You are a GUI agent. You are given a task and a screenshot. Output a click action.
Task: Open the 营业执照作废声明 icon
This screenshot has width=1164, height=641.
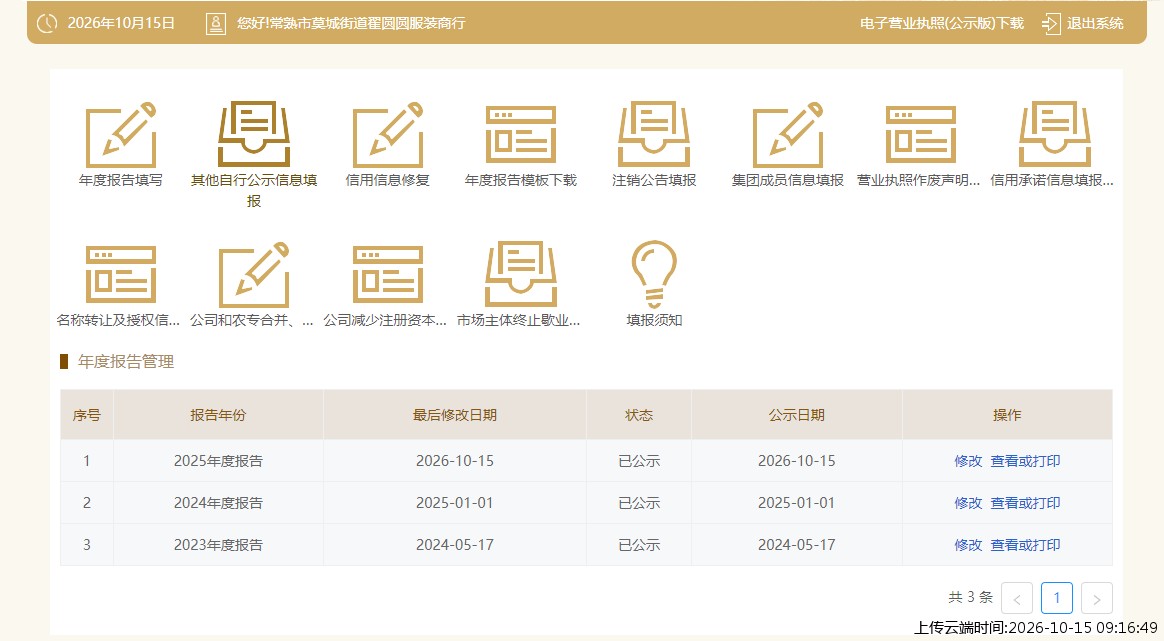(921, 135)
